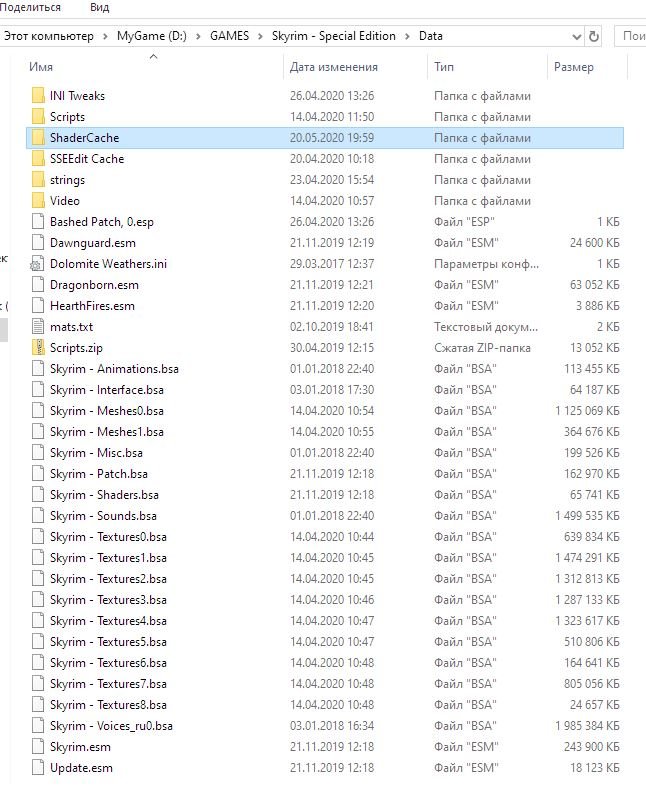Sort files by the Размер column header
Viewport: 646px width, 786px height.
[x=573, y=67]
